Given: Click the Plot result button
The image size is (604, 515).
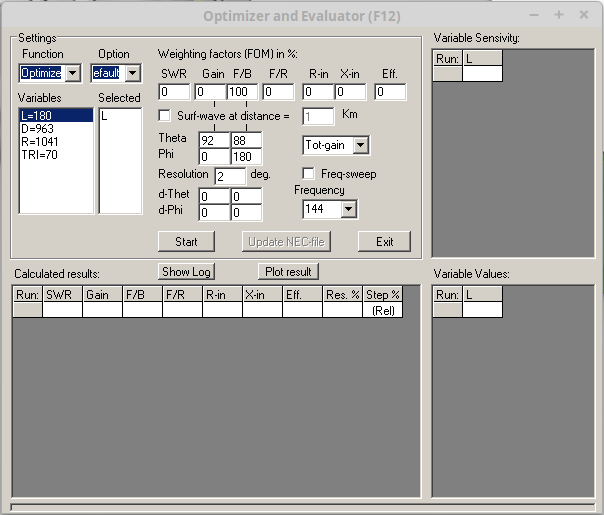Looking at the screenshot, I should tap(288, 272).
